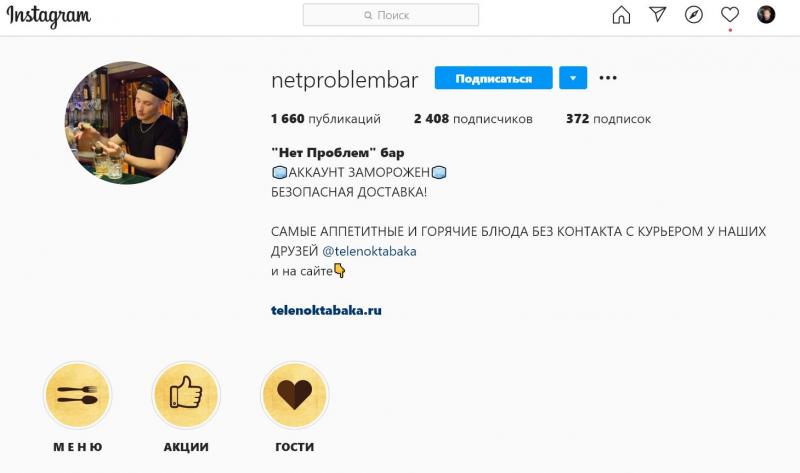Focus the Поиск search field
This screenshot has height=473, width=800.
391,15
